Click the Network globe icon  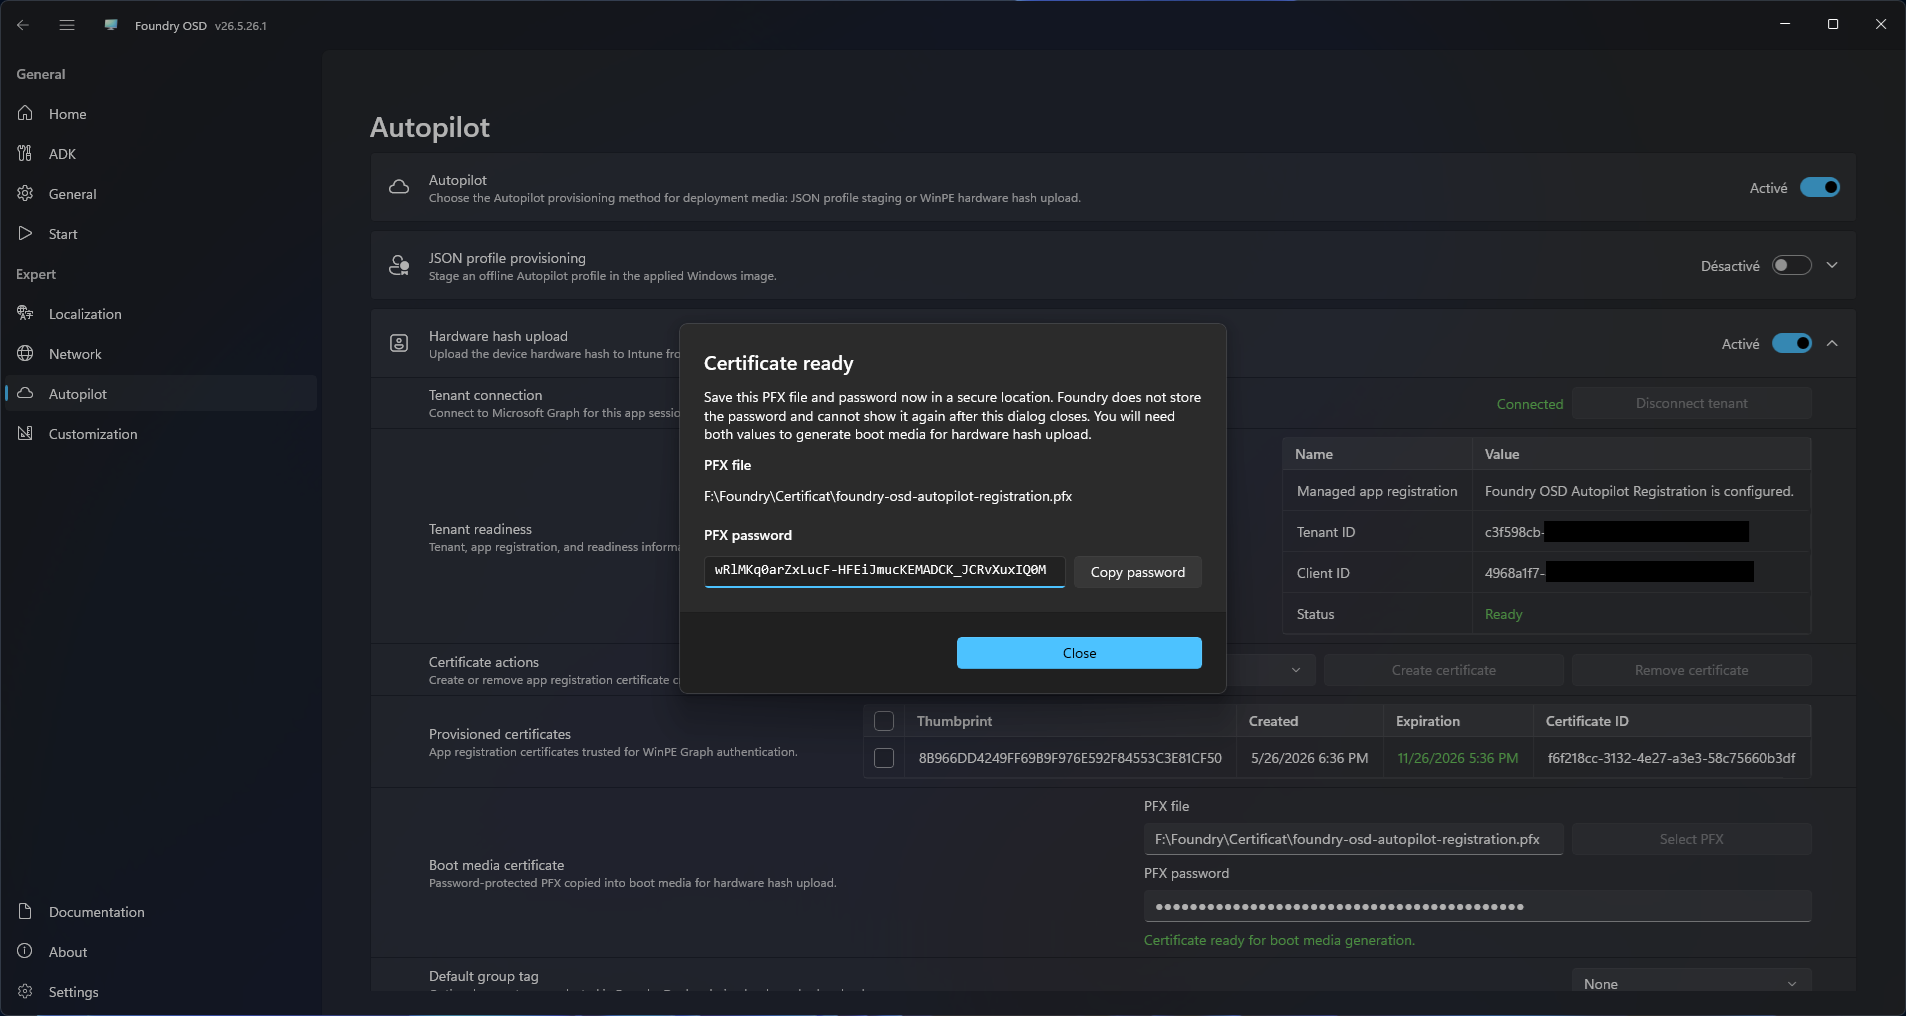(x=26, y=354)
